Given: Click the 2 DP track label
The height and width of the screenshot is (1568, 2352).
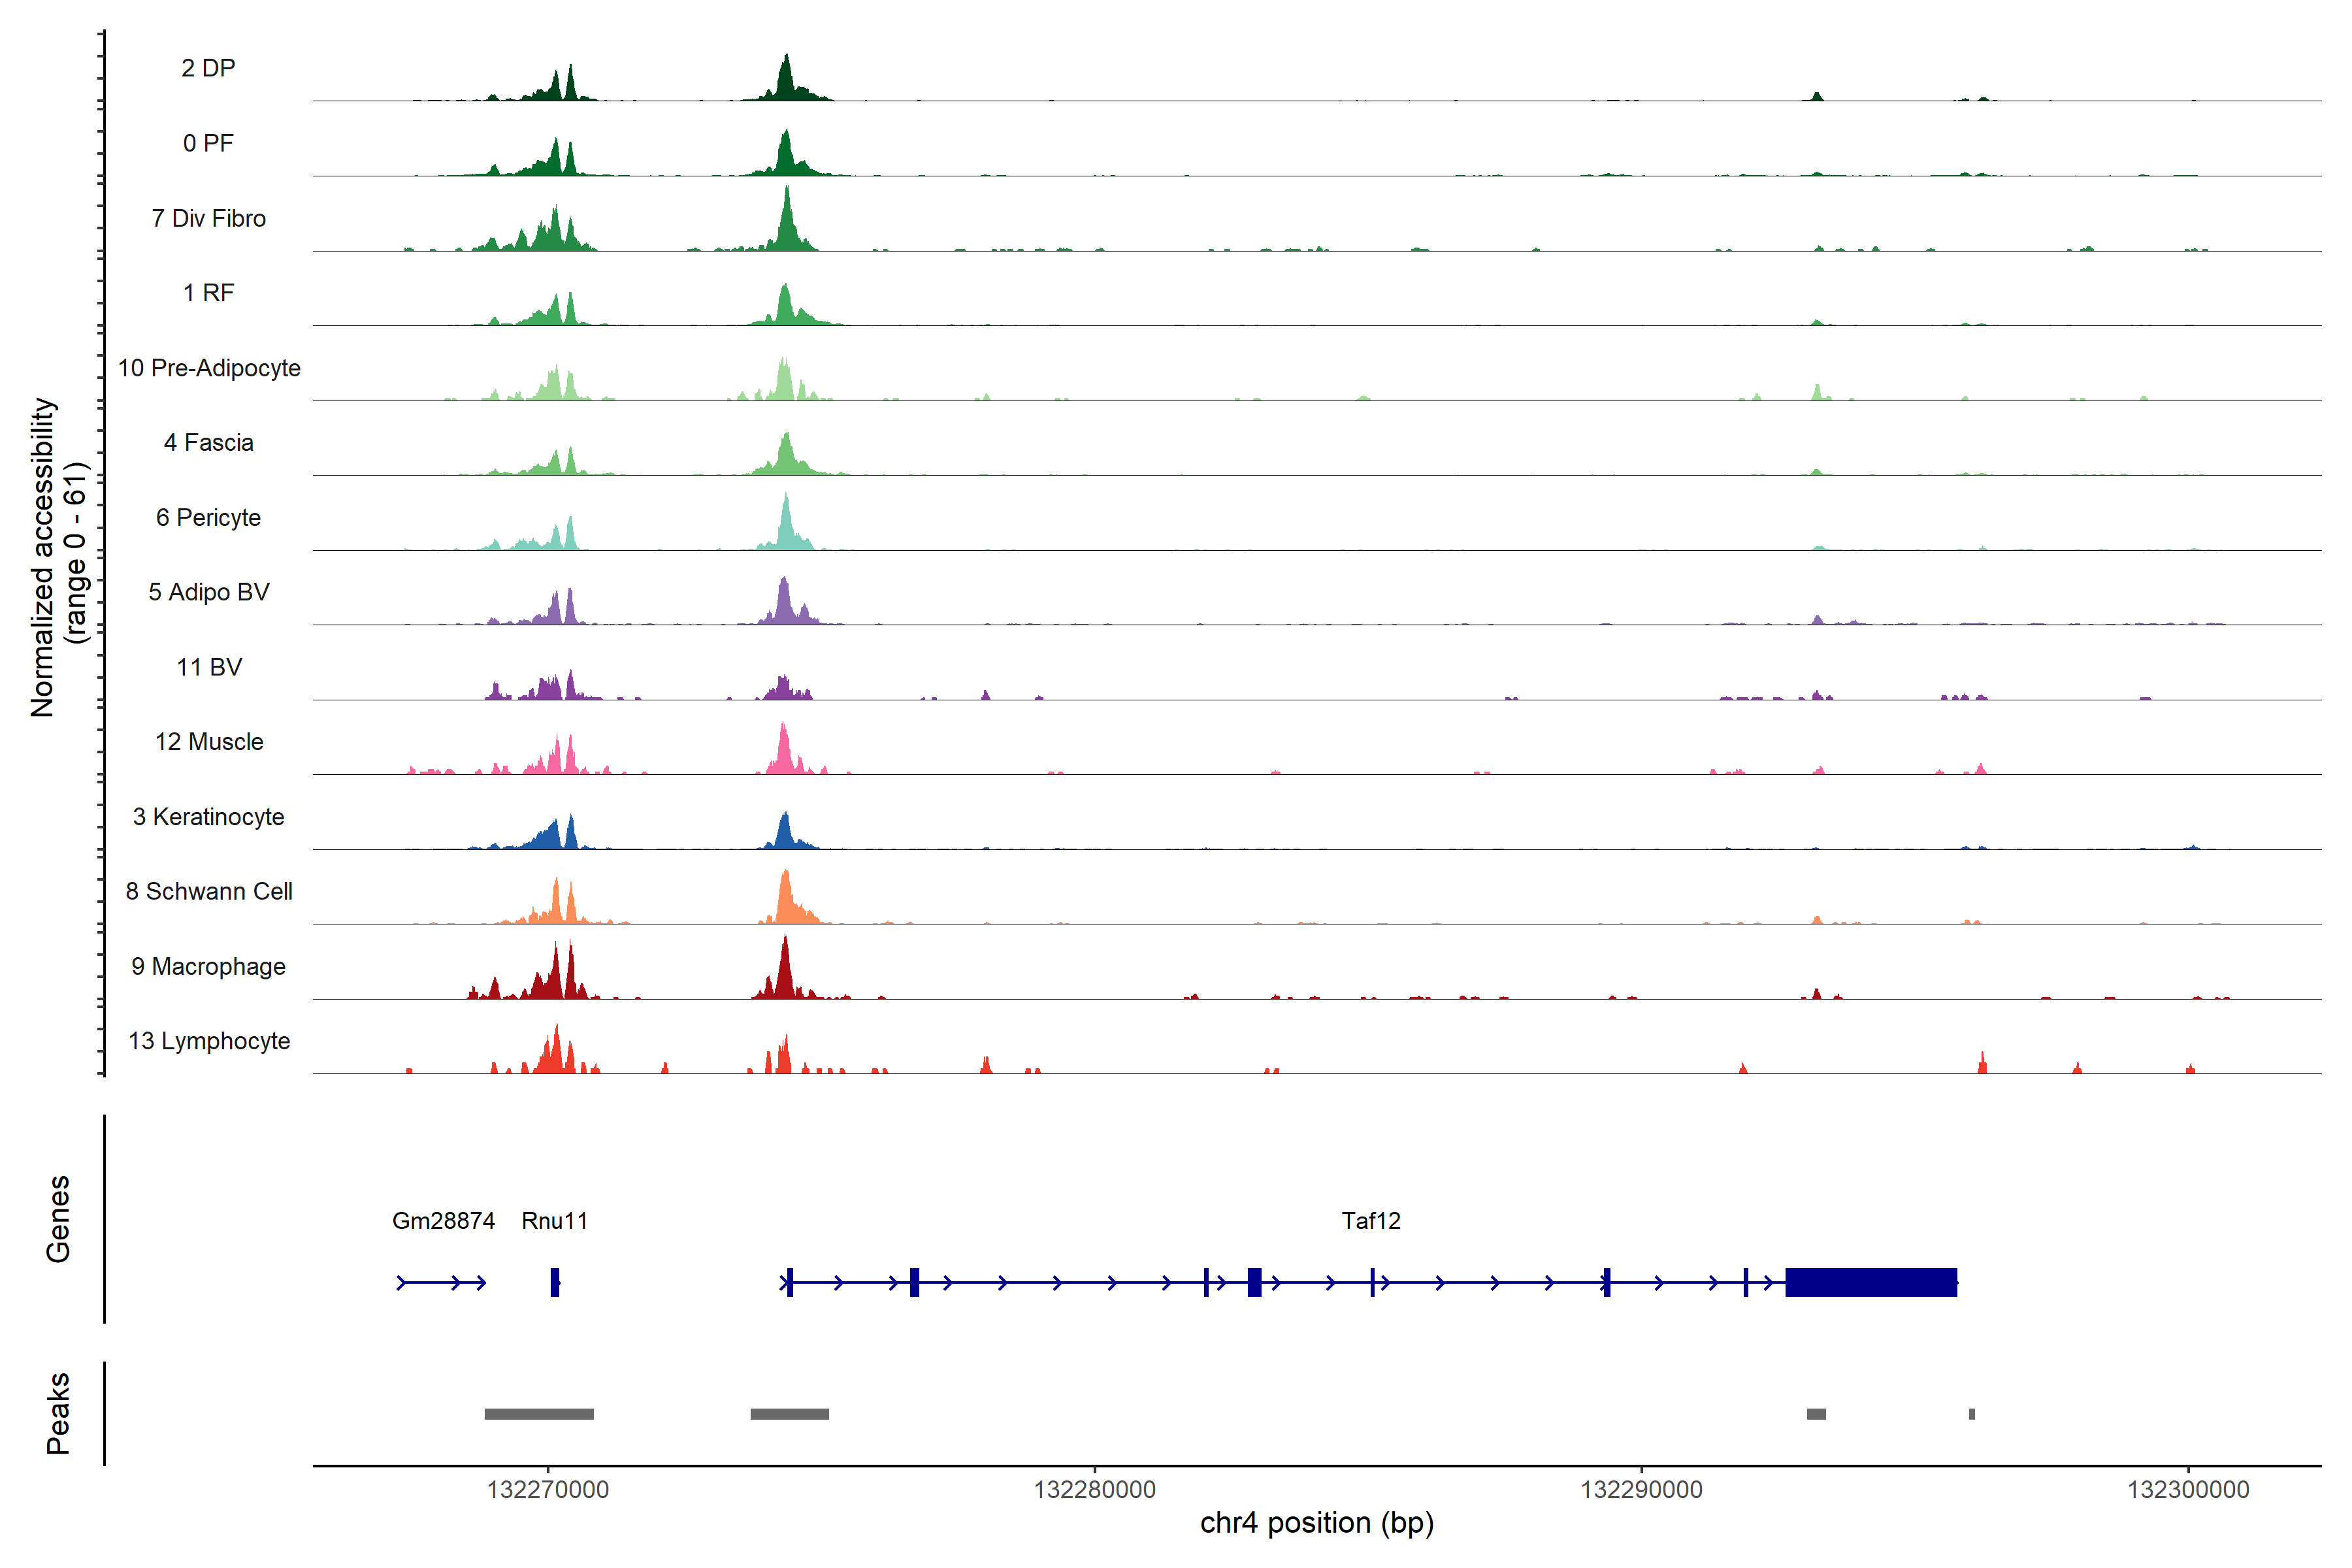Looking at the screenshot, I should click(208, 68).
